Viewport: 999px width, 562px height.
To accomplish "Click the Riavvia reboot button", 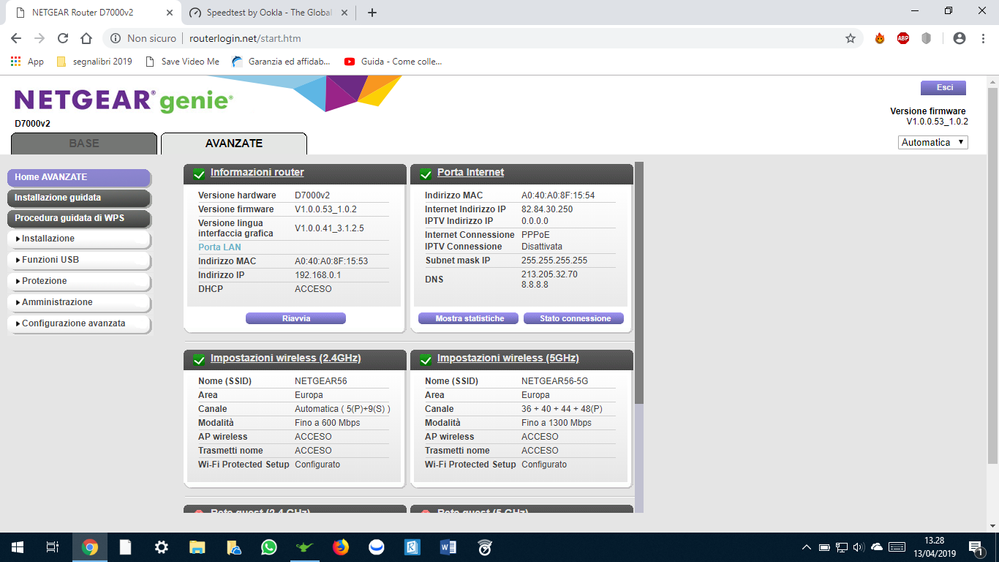I will [x=296, y=318].
